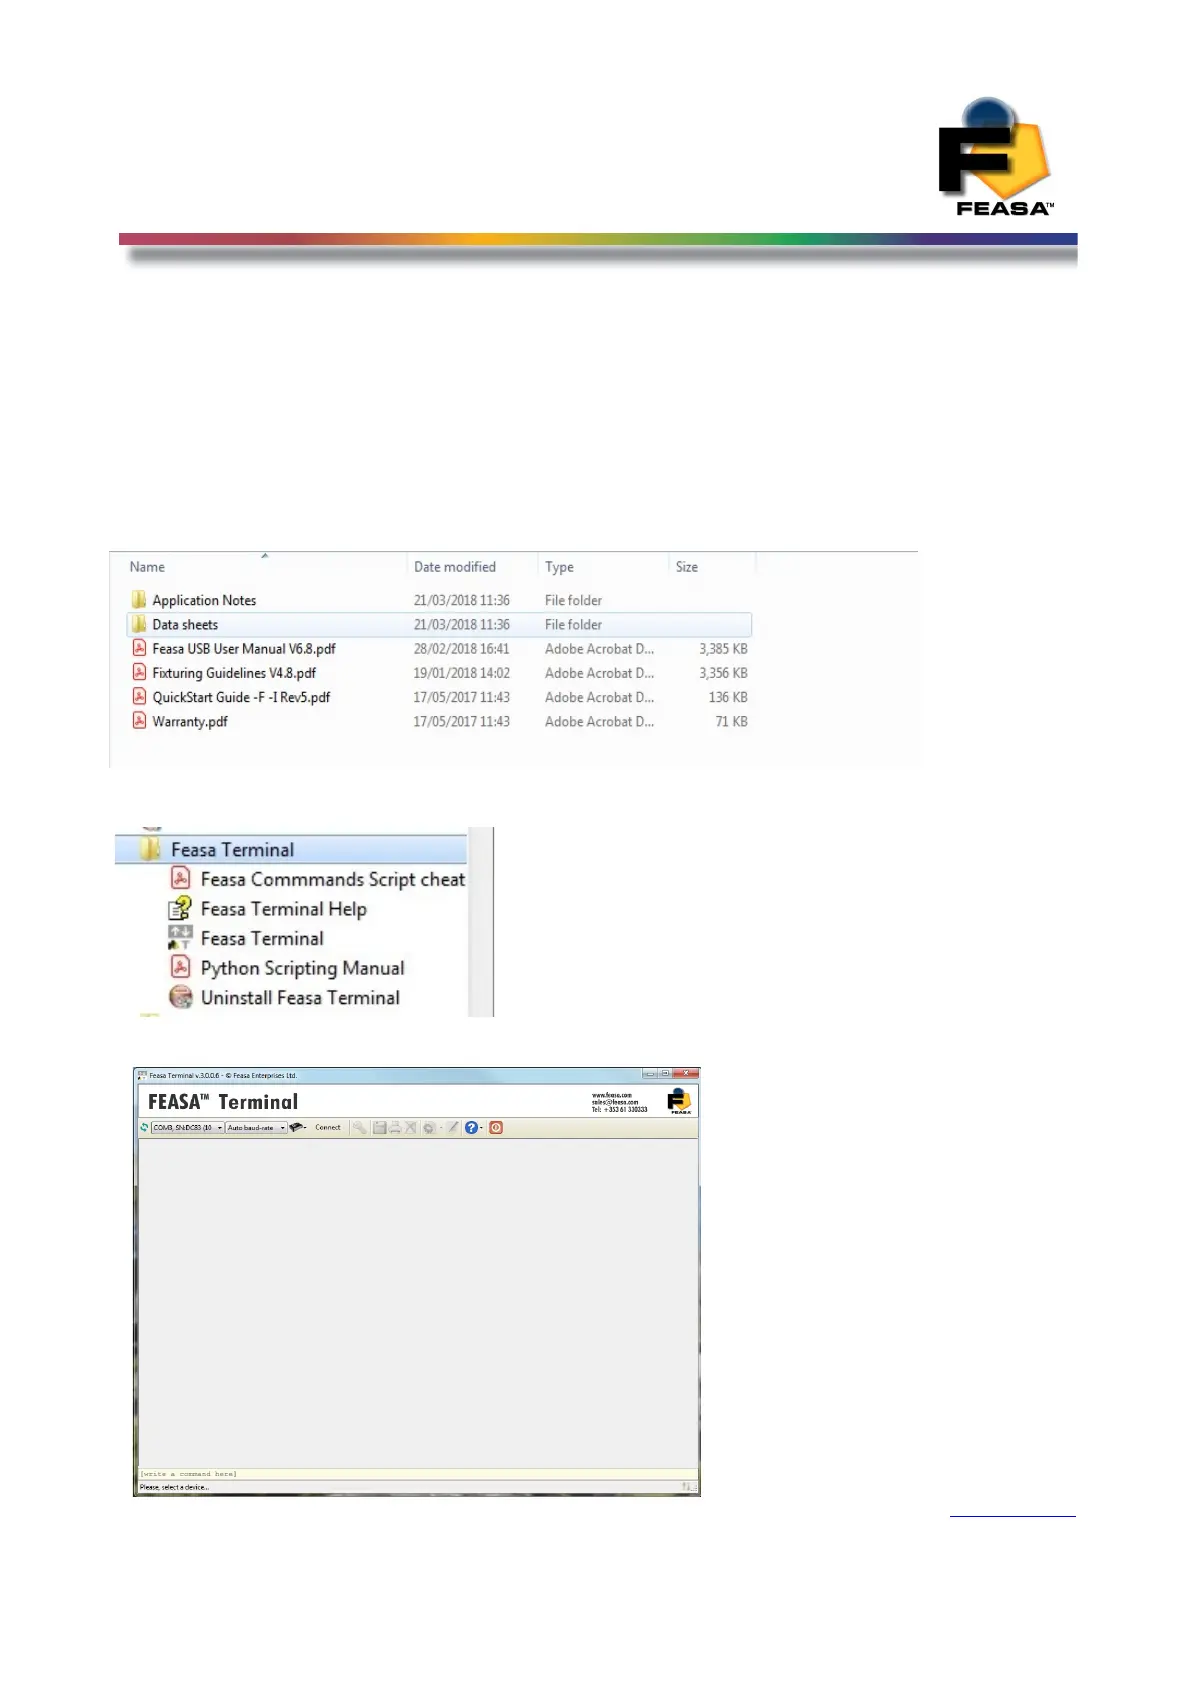Click the print toolbar icon

(395, 1127)
